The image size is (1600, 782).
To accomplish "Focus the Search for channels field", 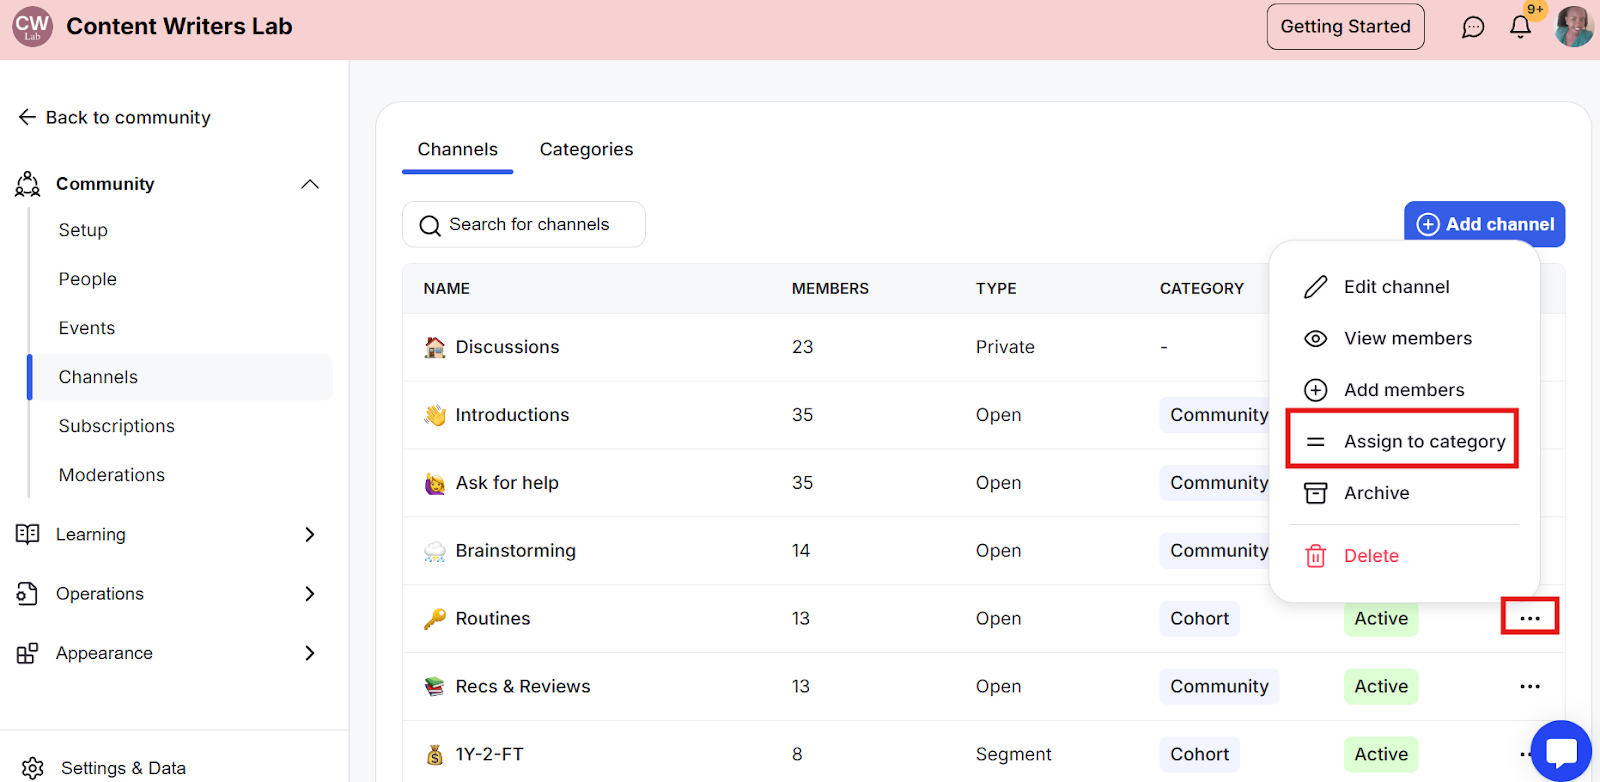I will (524, 225).
